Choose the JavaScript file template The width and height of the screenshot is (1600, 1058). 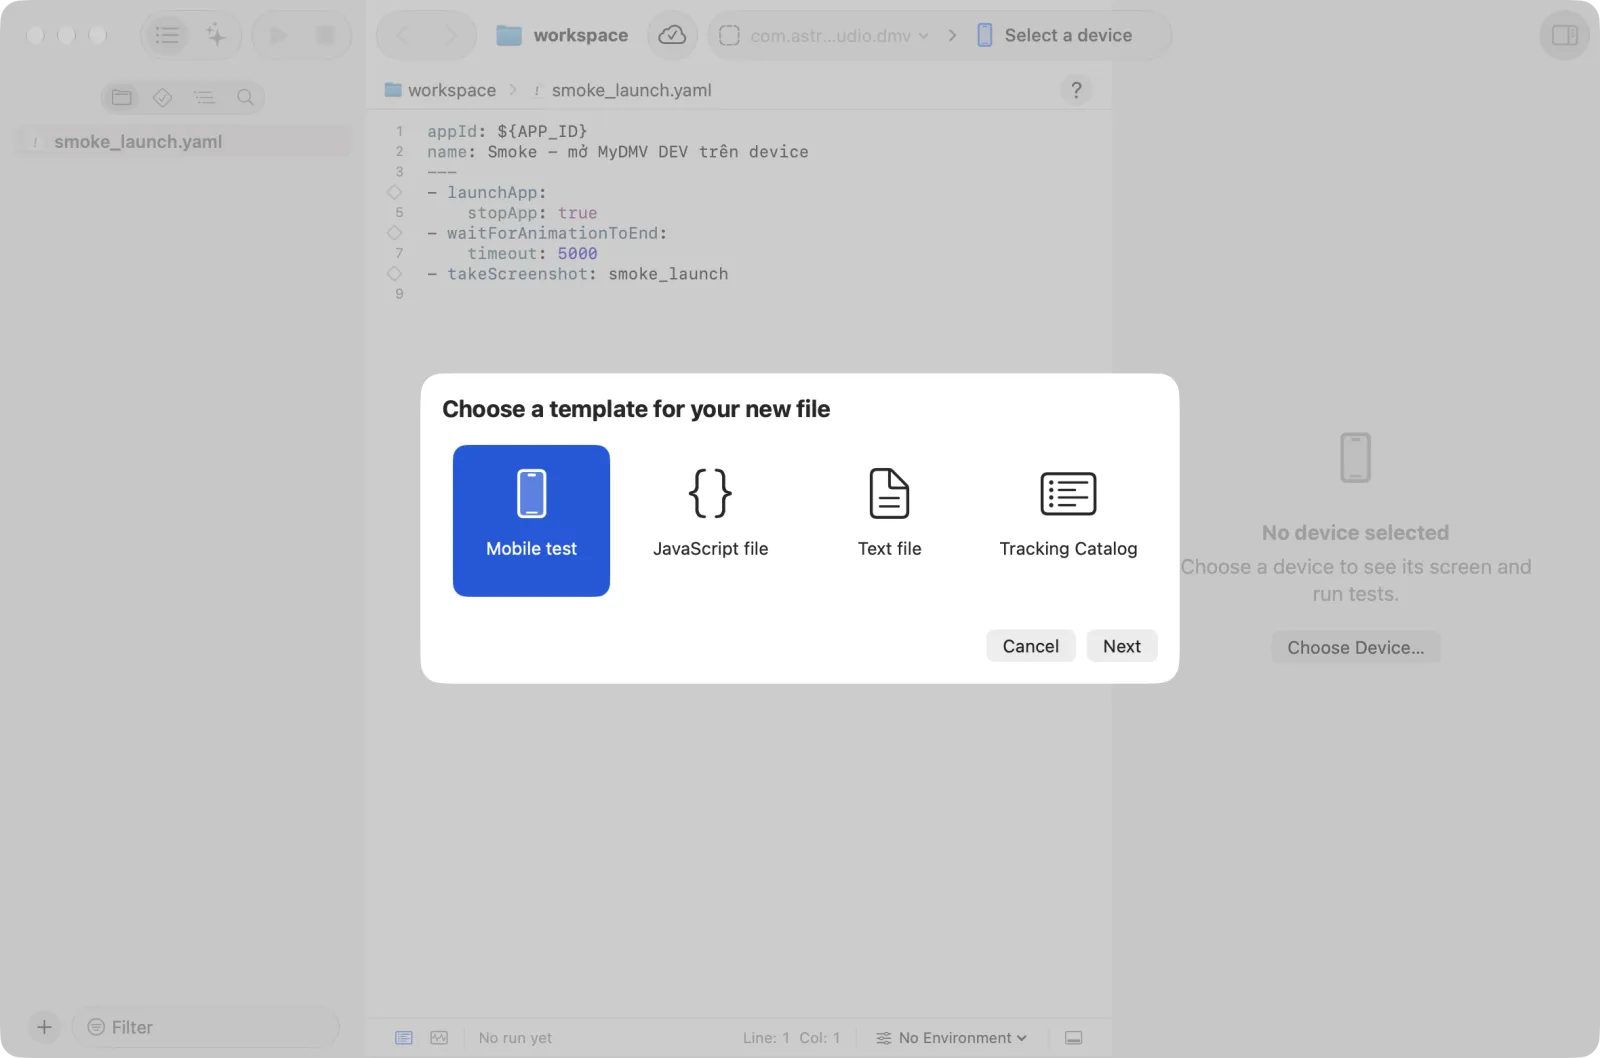710,520
